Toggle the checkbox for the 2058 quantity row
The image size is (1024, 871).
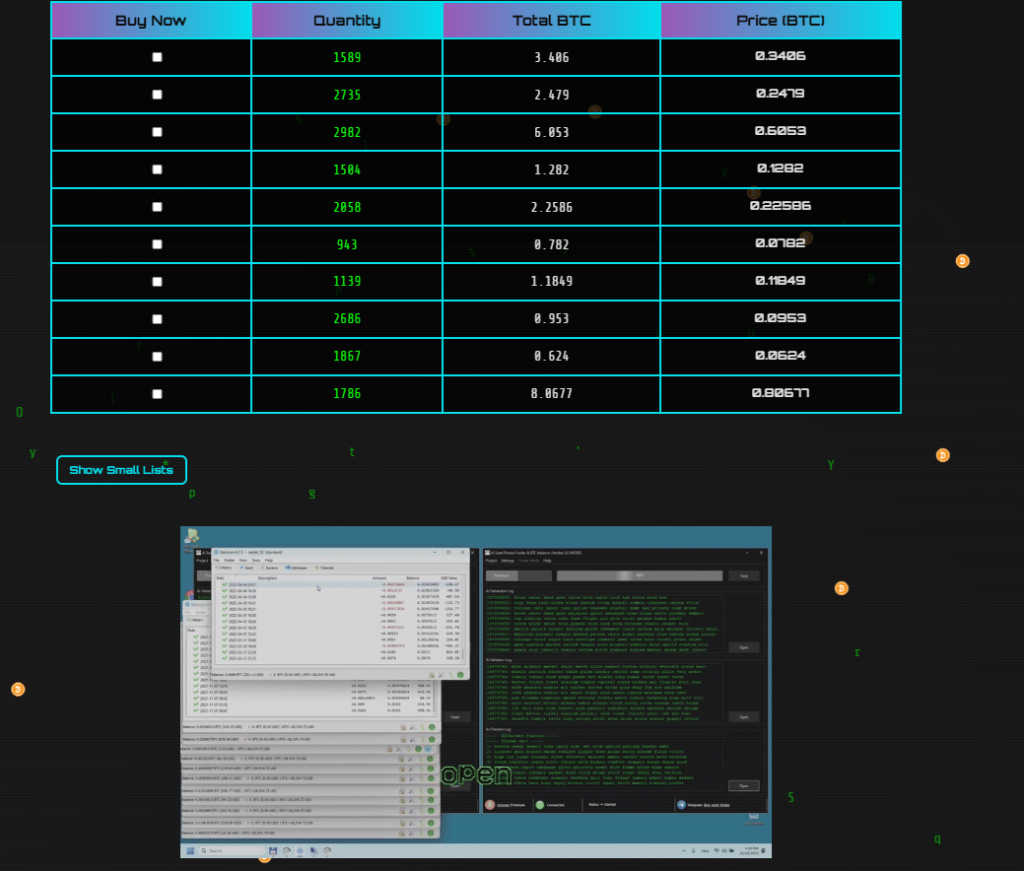[x=157, y=207]
